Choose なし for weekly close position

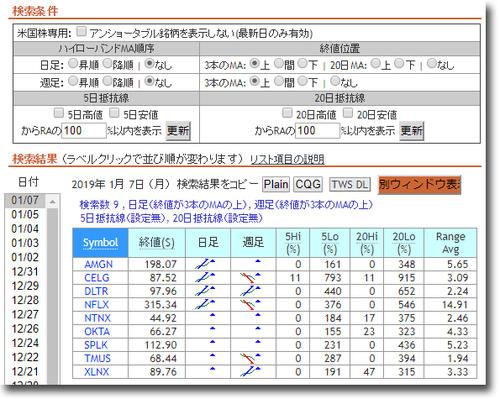coord(335,81)
